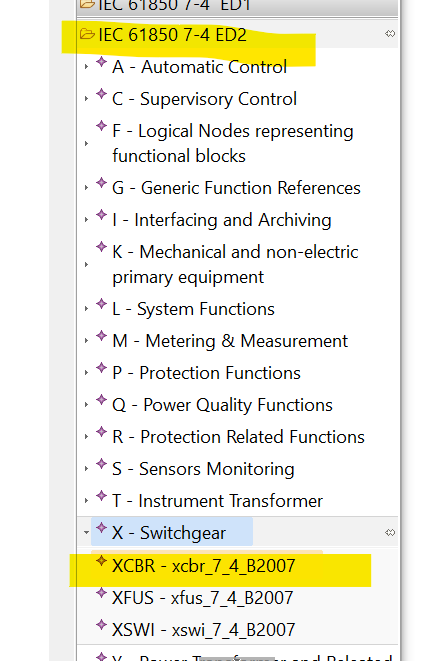The width and height of the screenshot is (436, 661).
Task: Click the star icon next to Automatic Control
Action: [101, 62]
